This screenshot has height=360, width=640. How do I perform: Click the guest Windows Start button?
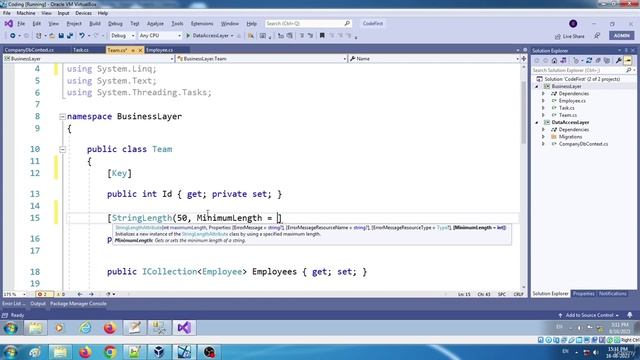(11, 328)
